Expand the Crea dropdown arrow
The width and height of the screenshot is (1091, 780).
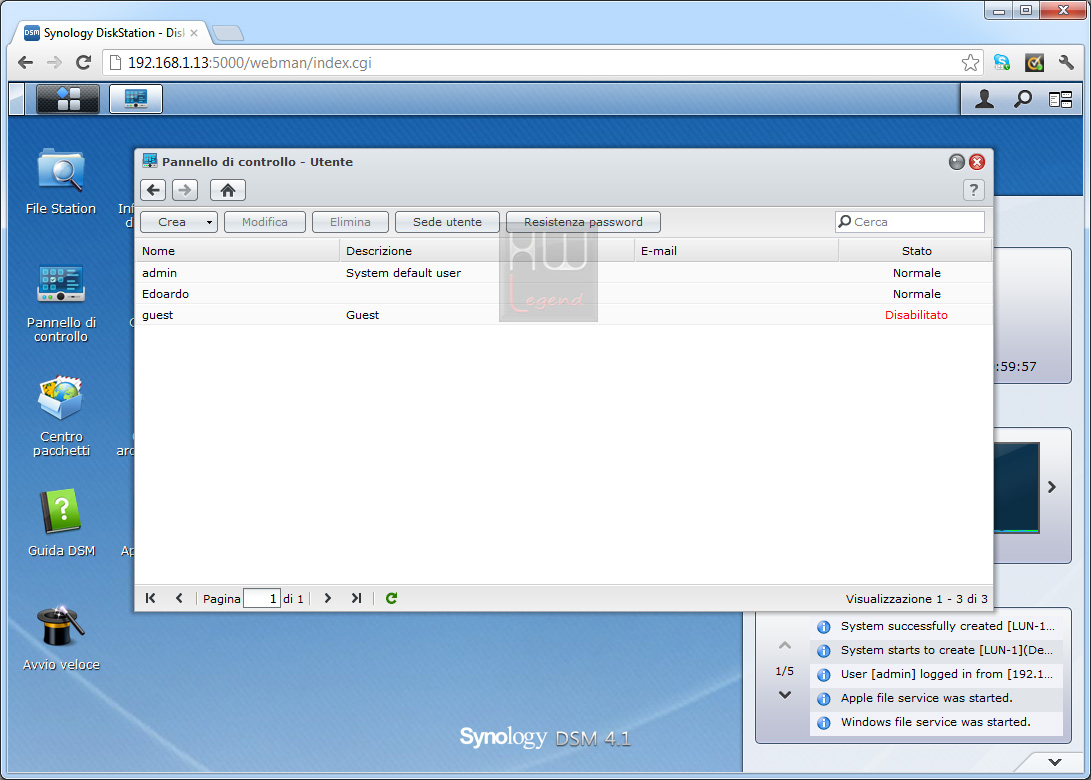209,222
